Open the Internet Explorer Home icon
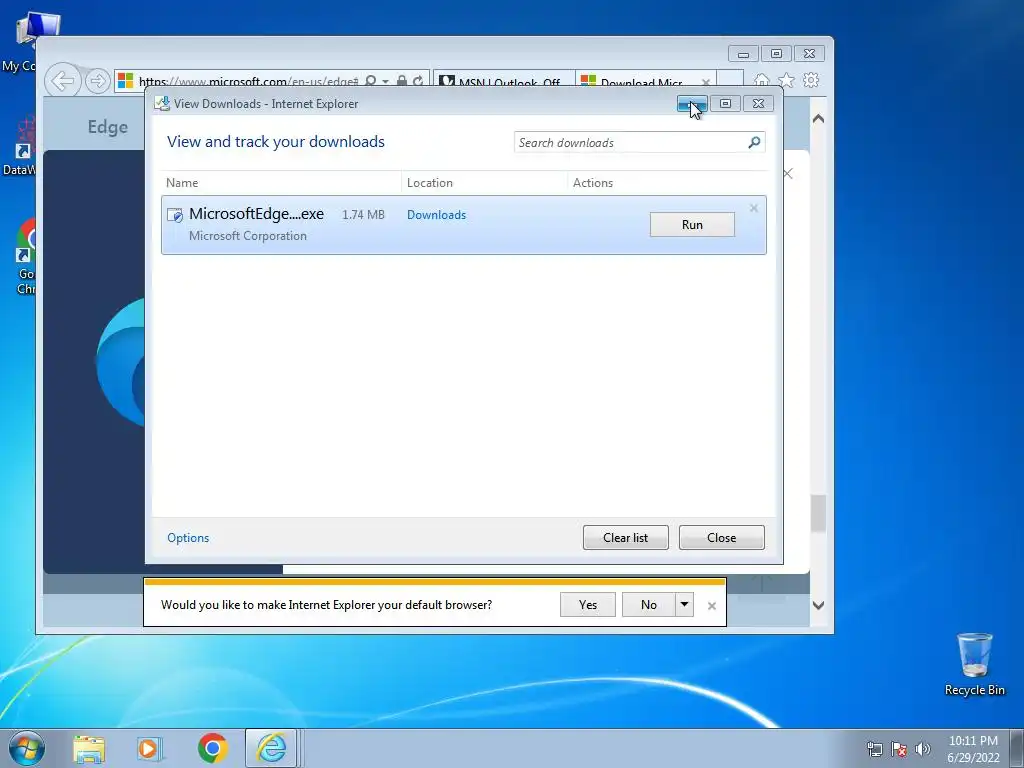This screenshot has width=1024, height=768. point(761,80)
